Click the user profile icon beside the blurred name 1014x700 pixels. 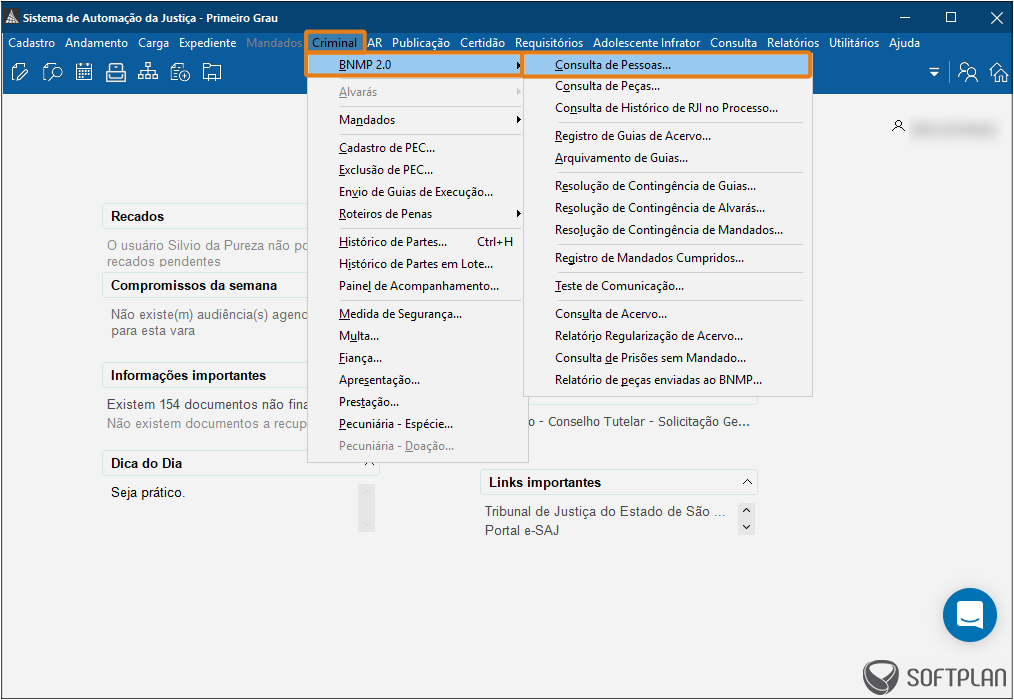click(898, 126)
